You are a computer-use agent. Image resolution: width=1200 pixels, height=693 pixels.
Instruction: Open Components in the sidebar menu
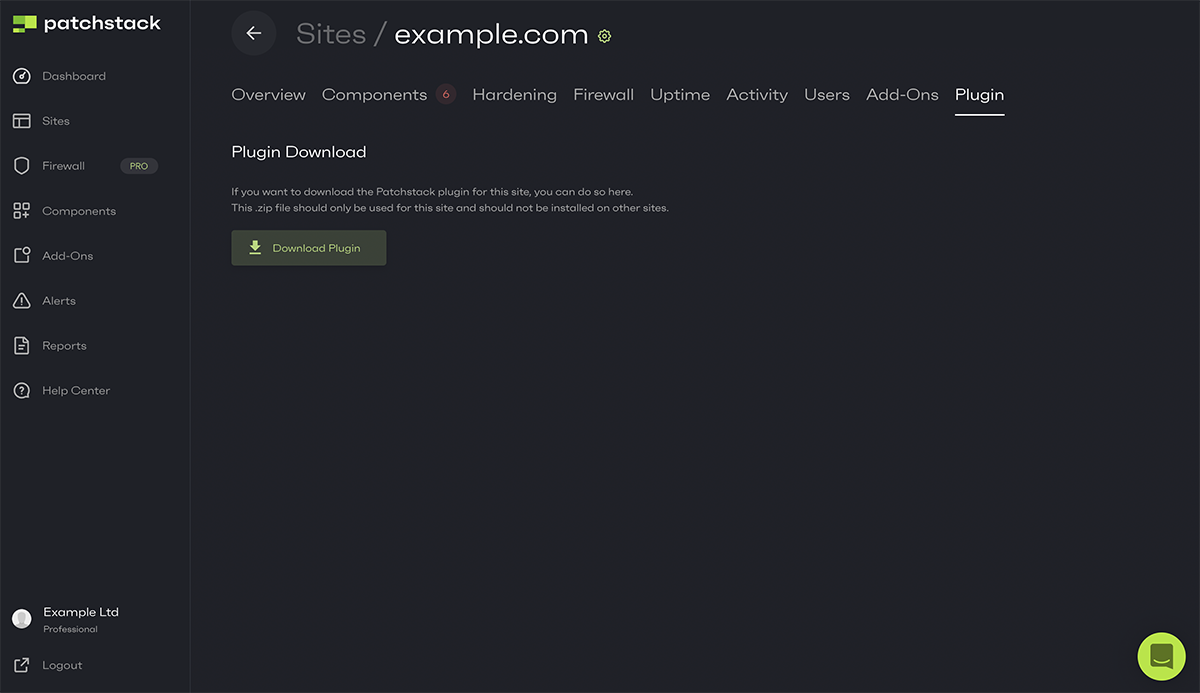tap(79, 211)
